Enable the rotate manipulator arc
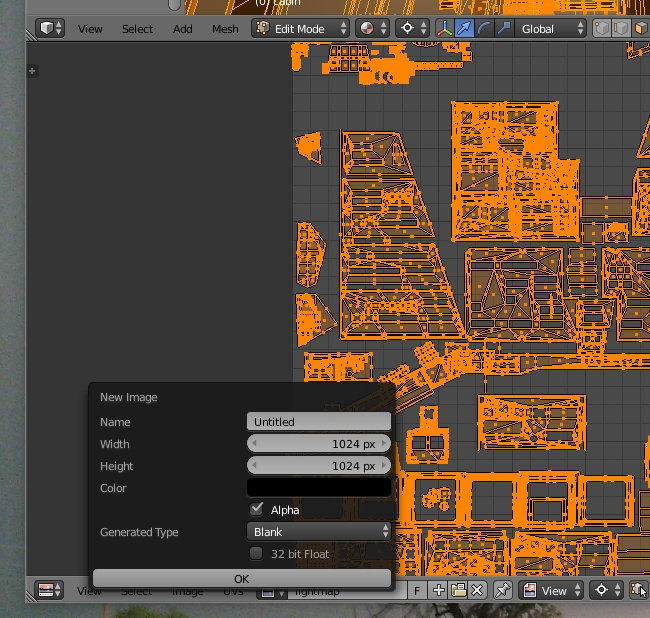Screen dimensions: 650x618 point(484,29)
